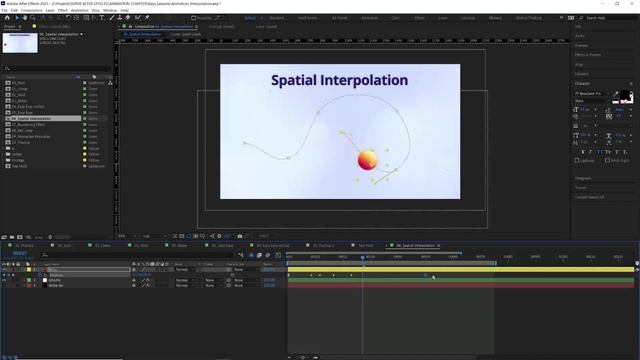This screenshot has width=640, height=360.
Task: Open the Paragraph panel
Action: 583,178
